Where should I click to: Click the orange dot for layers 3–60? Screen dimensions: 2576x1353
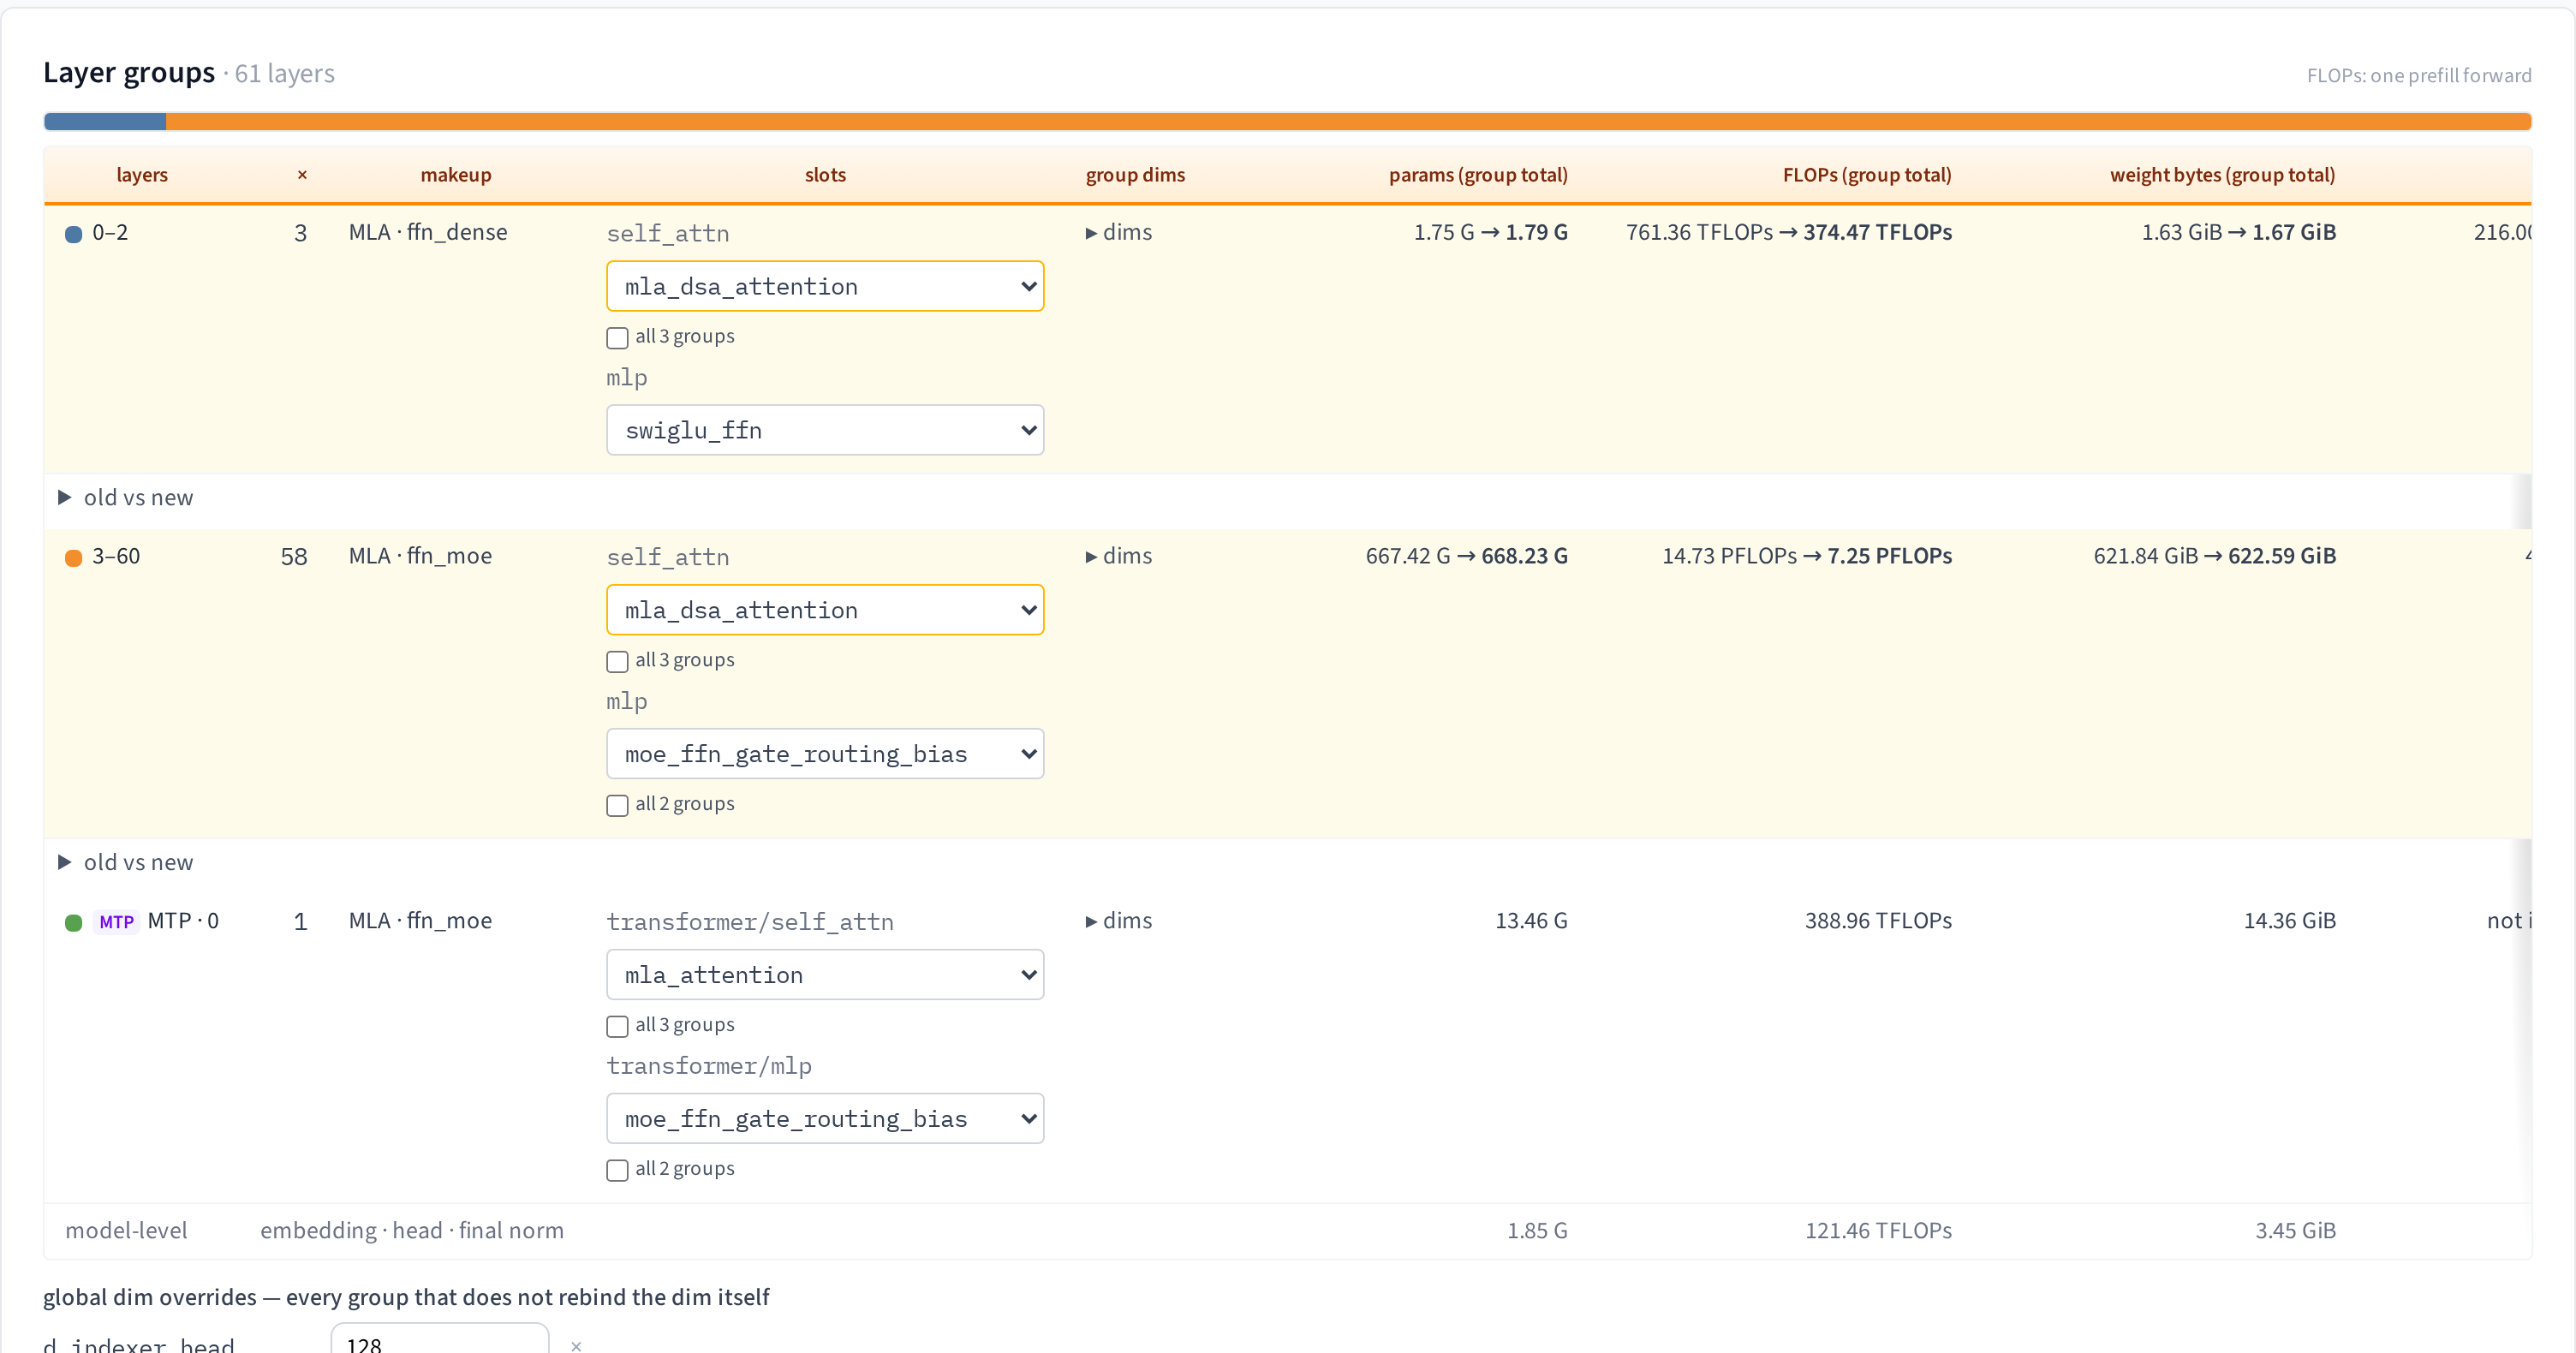[x=73, y=559]
